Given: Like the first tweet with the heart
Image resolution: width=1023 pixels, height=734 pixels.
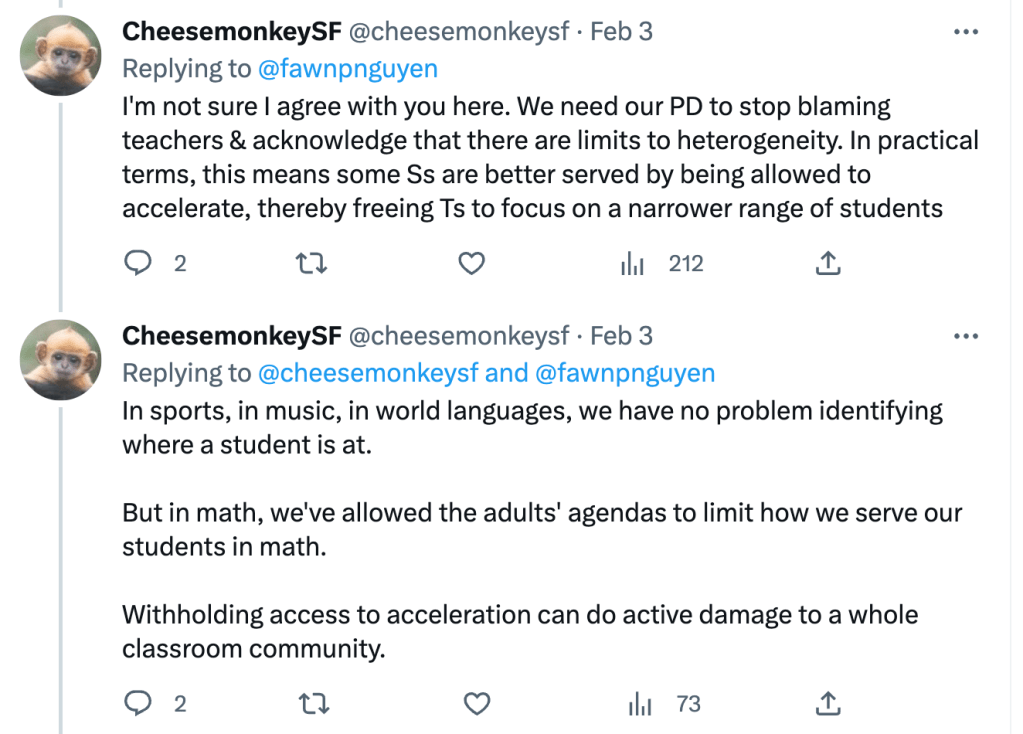Looking at the screenshot, I should click(x=471, y=264).
